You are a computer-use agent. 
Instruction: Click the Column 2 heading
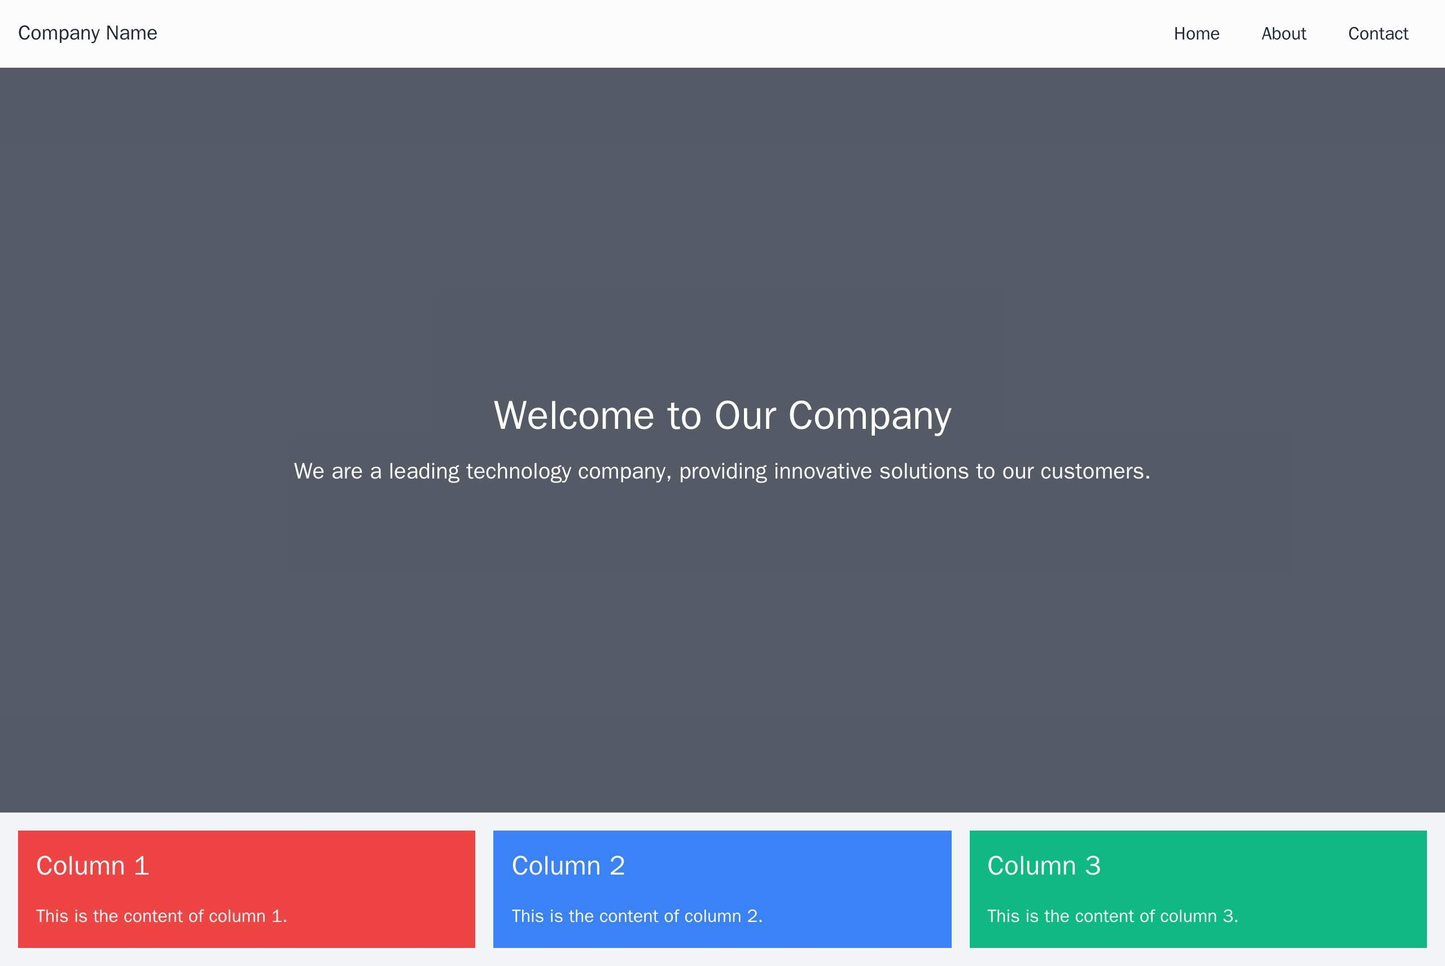(569, 865)
